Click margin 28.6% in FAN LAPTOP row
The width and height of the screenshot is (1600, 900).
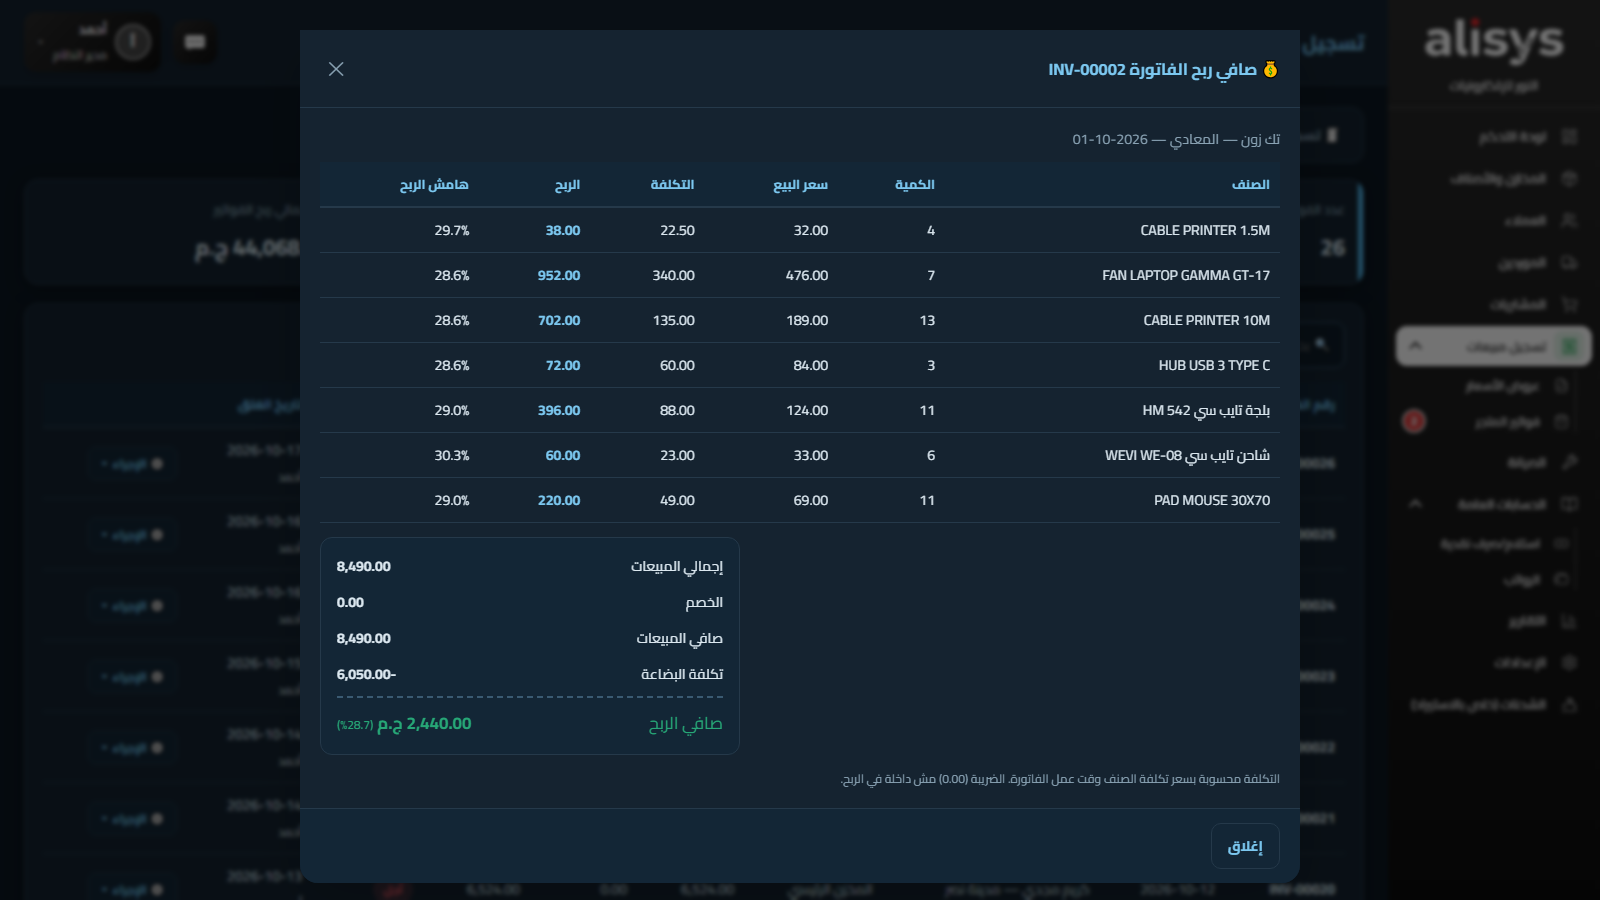[452, 275]
